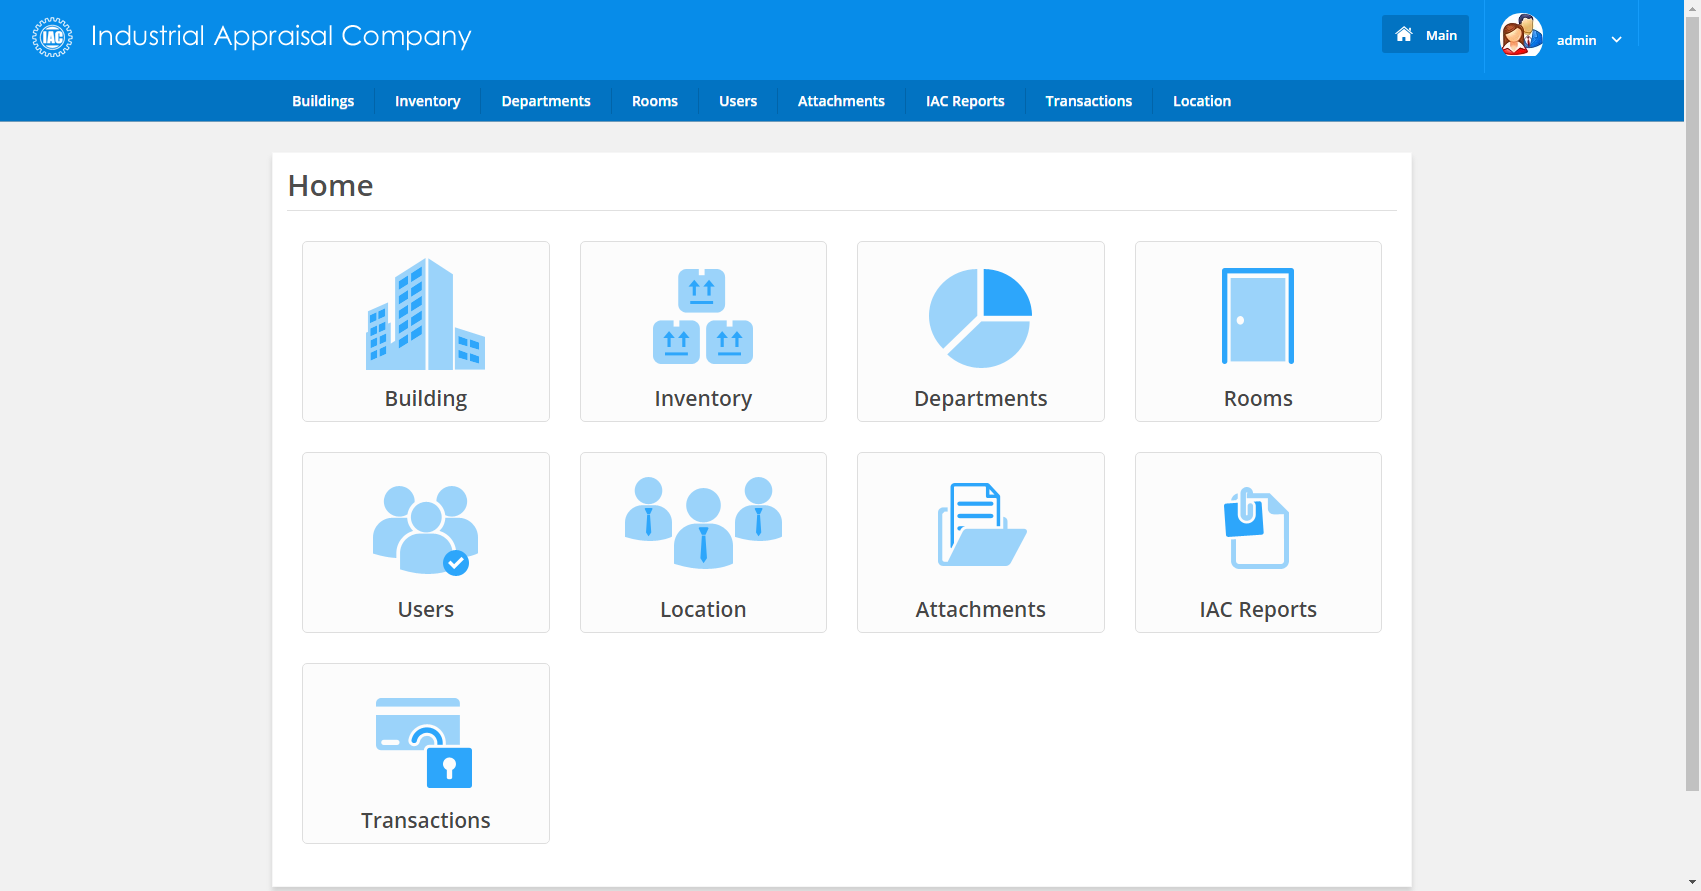Click the Inventory boxes icon

(702, 316)
